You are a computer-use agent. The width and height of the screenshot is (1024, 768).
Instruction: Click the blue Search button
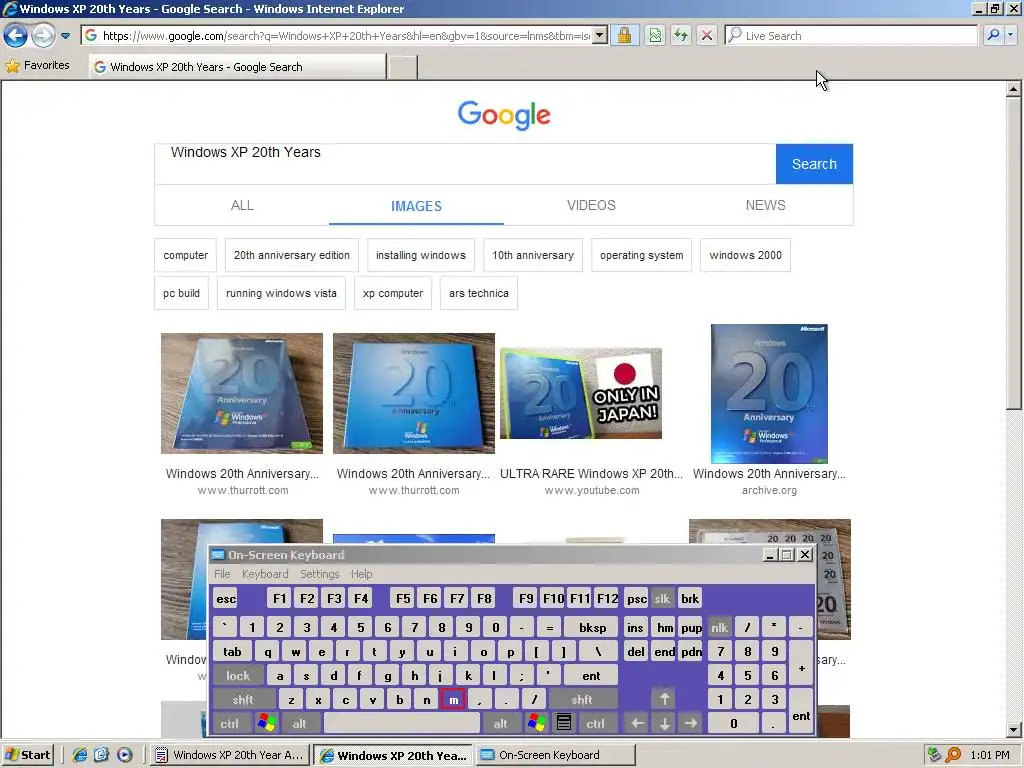[x=814, y=164]
